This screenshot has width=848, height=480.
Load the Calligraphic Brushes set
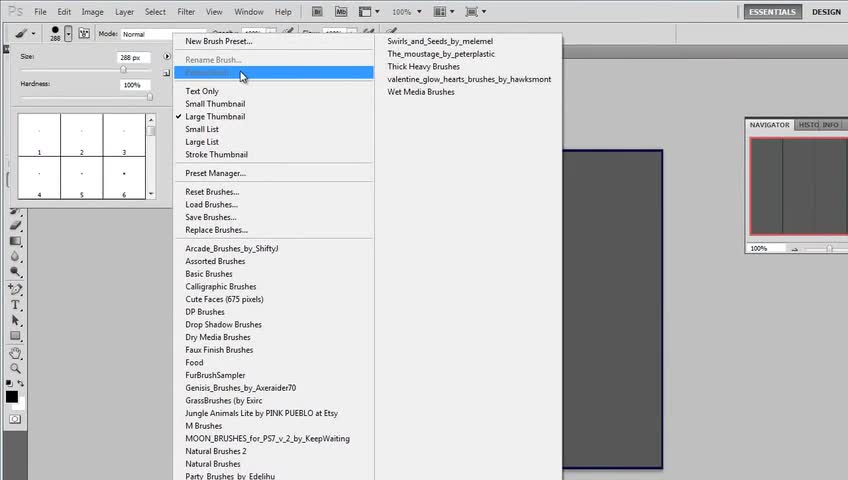[221, 286]
